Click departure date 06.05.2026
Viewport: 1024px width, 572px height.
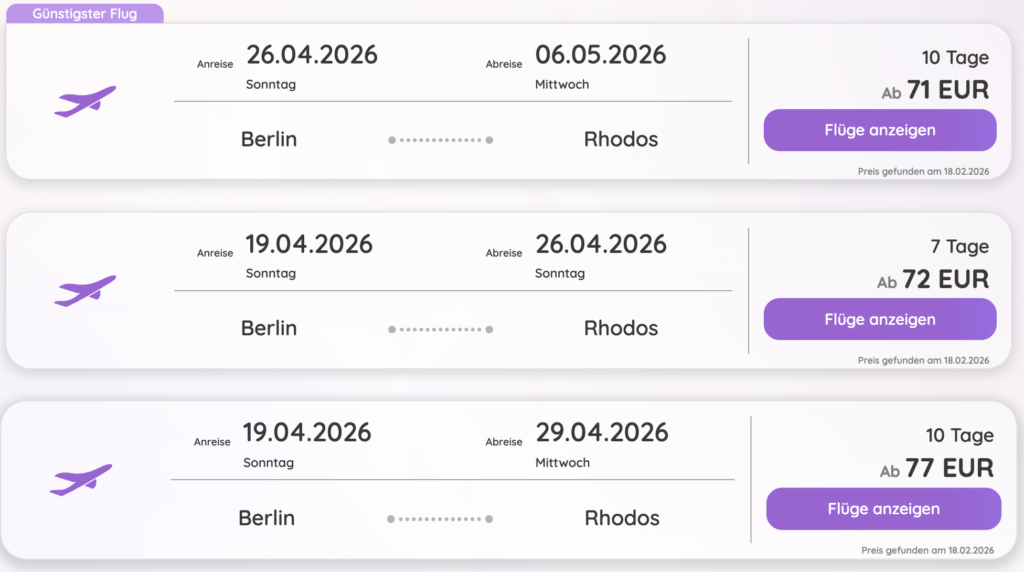pos(601,54)
